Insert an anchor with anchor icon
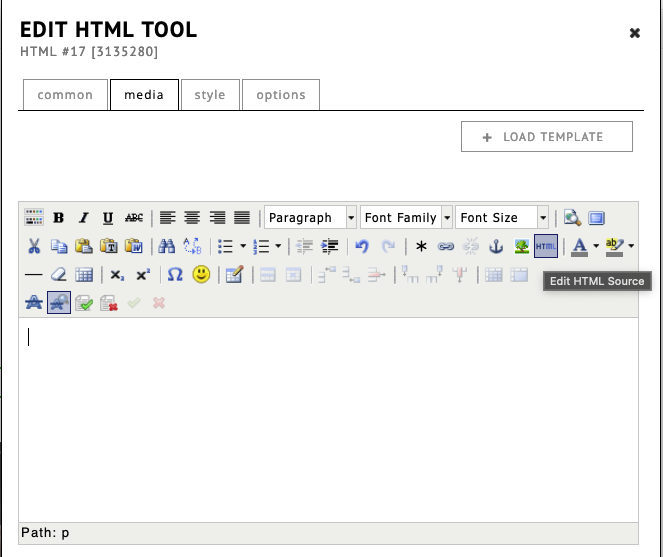 point(495,246)
